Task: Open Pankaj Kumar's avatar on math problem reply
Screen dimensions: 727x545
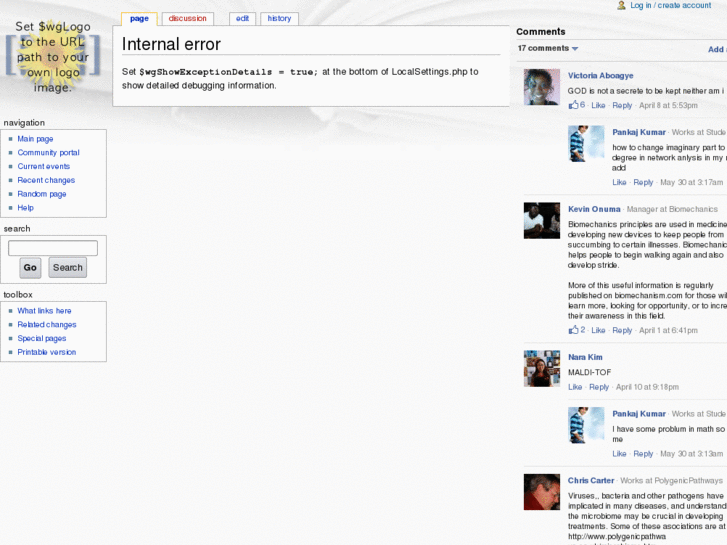Action: [586, 425]
